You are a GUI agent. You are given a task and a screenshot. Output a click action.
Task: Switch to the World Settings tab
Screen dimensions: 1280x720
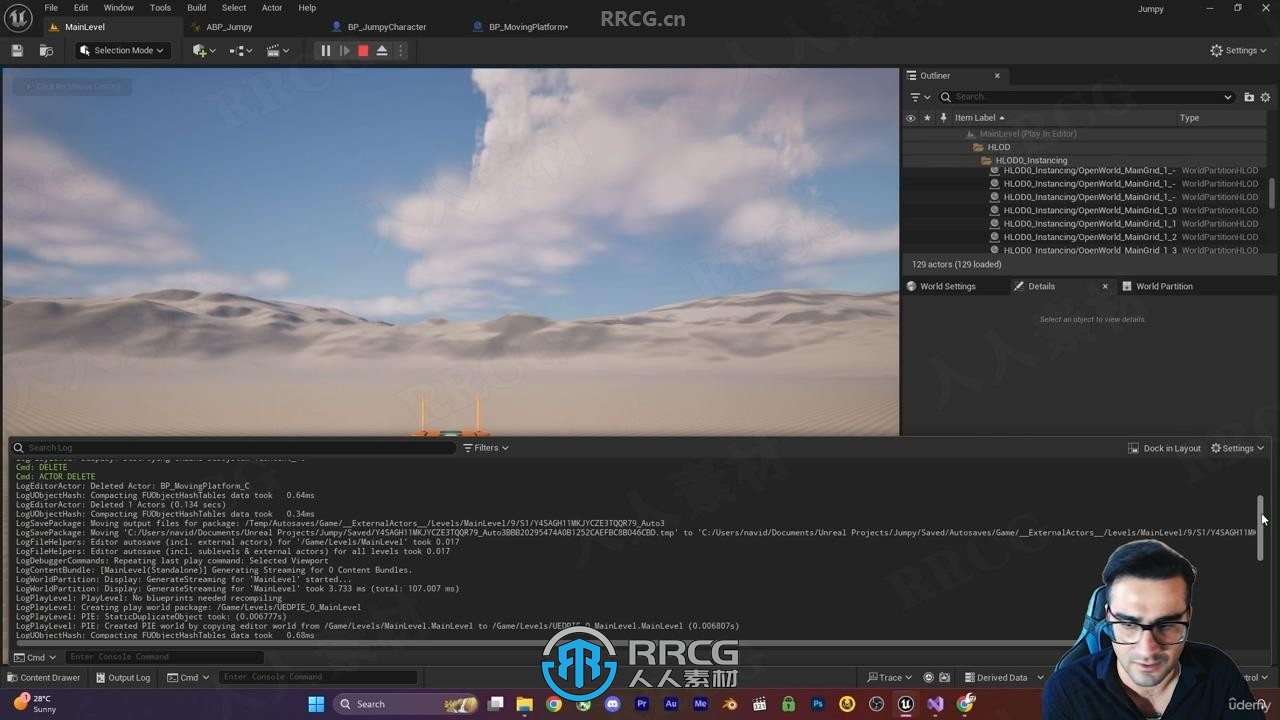click(947, 286)
